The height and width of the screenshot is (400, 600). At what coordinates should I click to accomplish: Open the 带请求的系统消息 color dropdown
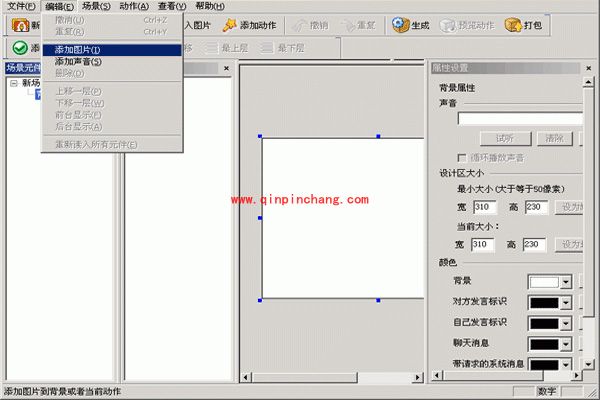click(566, 364)
